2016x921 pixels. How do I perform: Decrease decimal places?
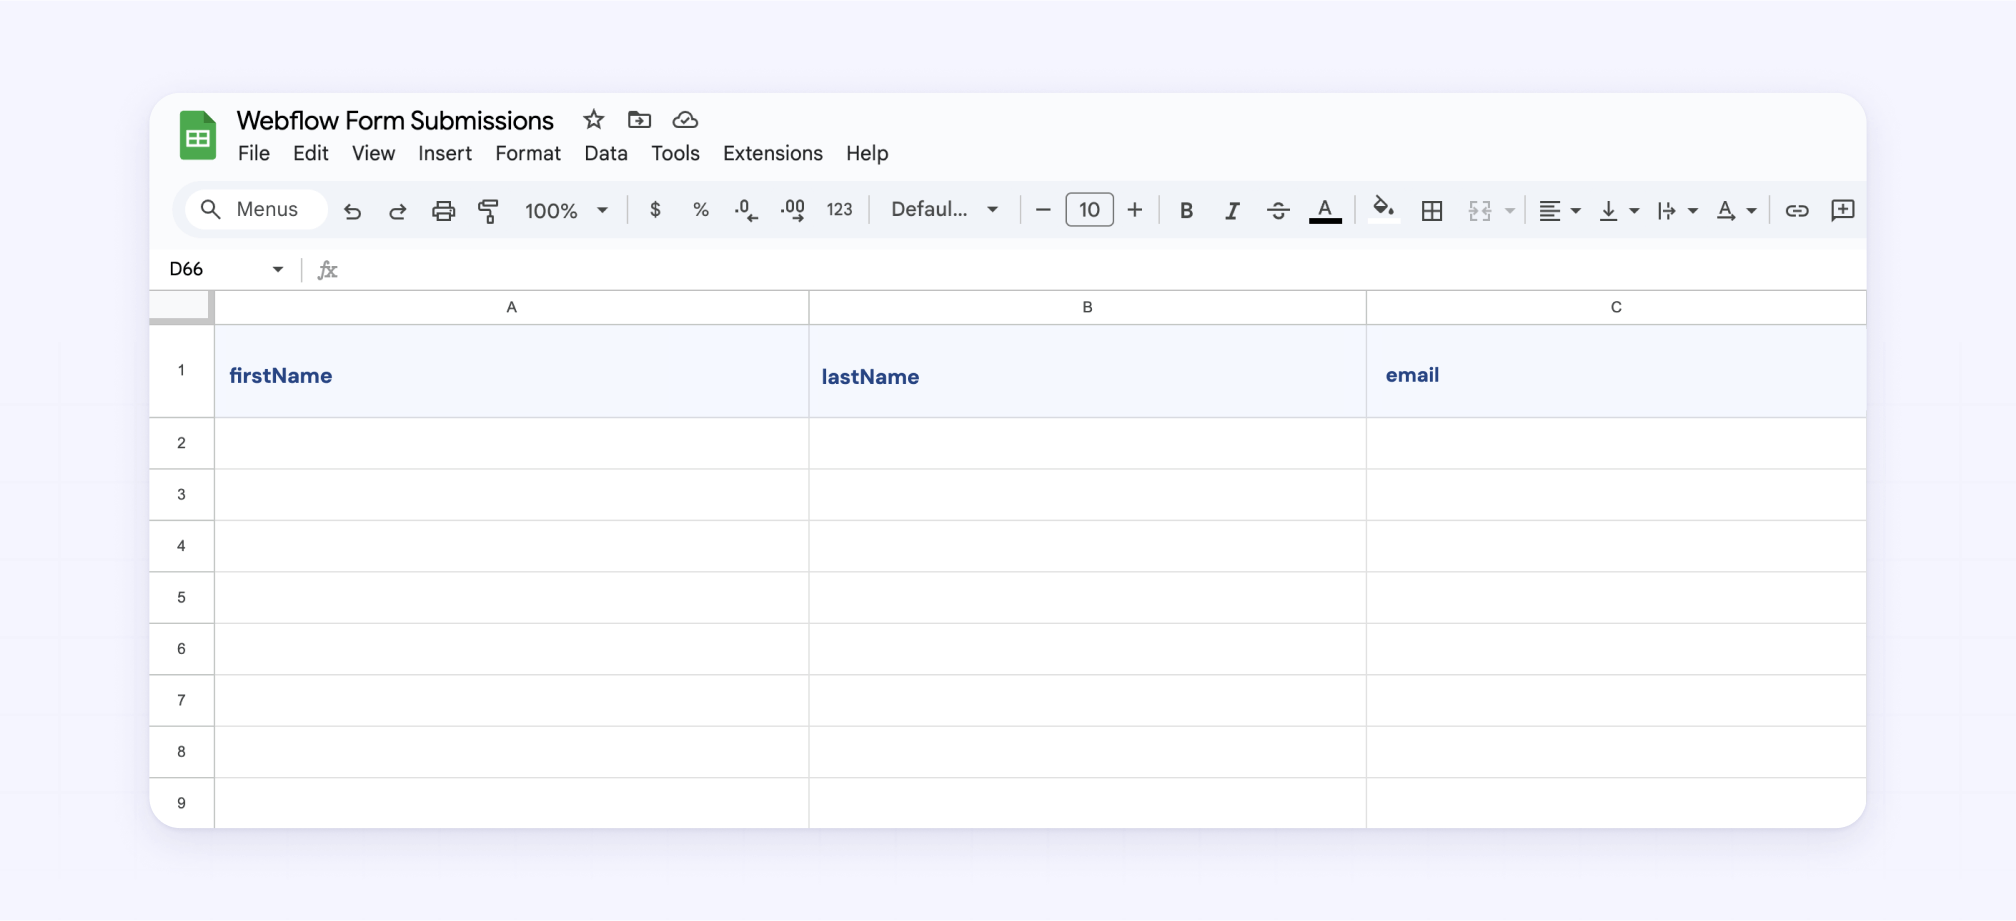[746, 210]
